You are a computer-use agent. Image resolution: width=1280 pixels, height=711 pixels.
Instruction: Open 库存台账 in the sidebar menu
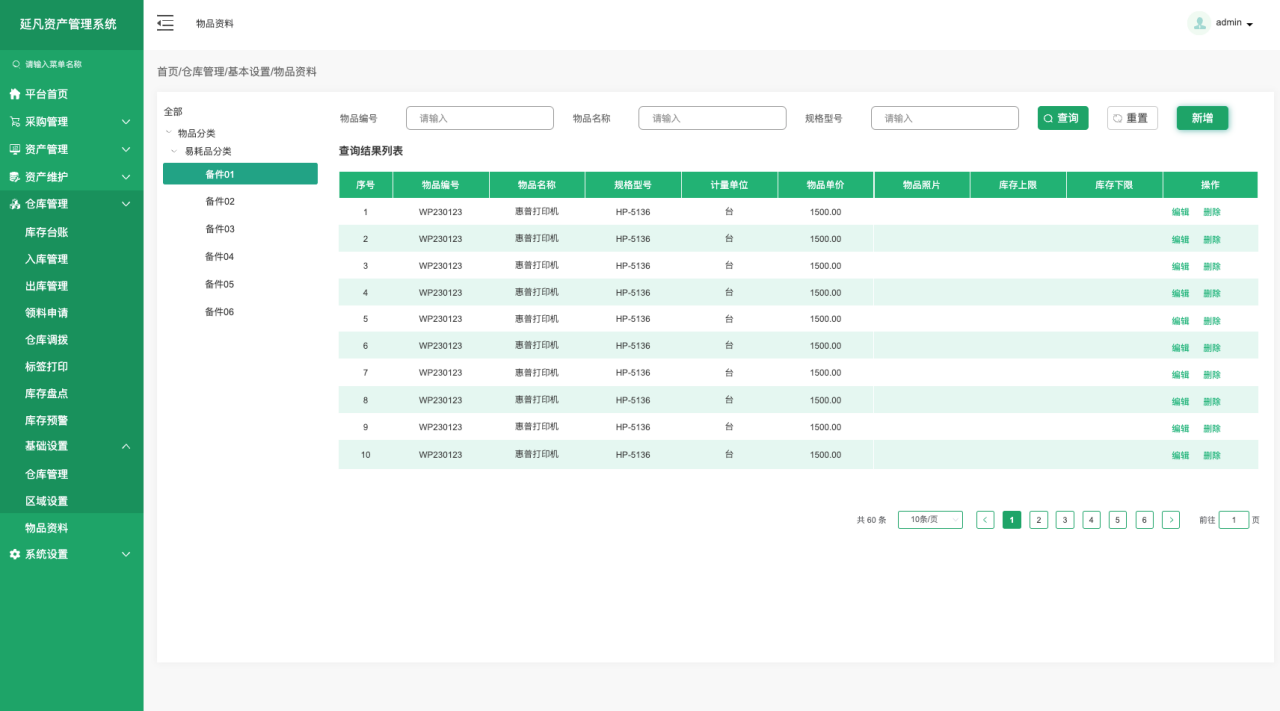46,232
